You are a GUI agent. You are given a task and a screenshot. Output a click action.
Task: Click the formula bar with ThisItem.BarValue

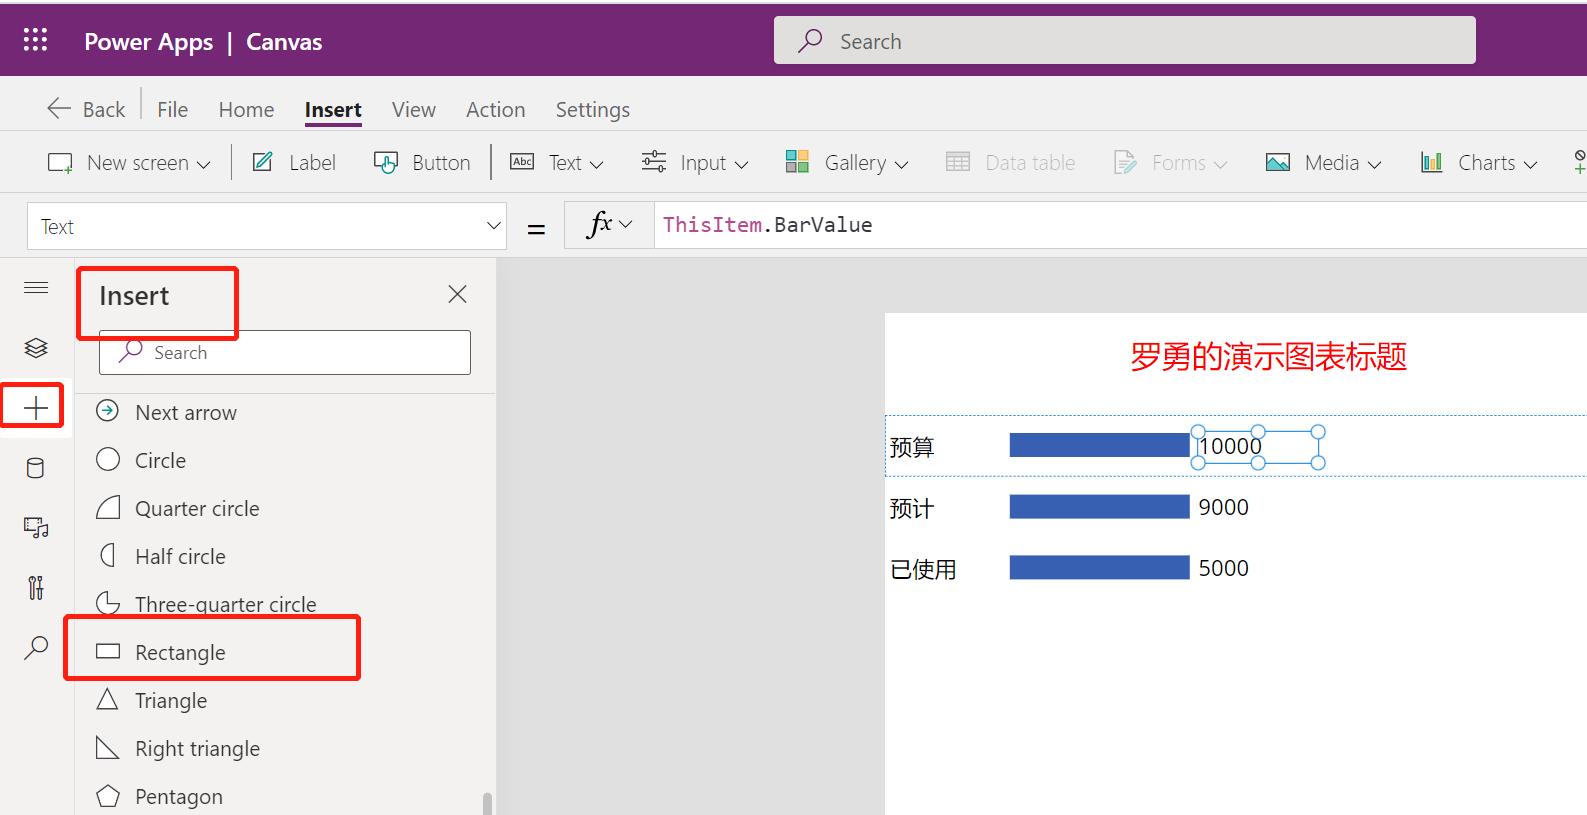pyautogui.click(x=1120, y=225)
